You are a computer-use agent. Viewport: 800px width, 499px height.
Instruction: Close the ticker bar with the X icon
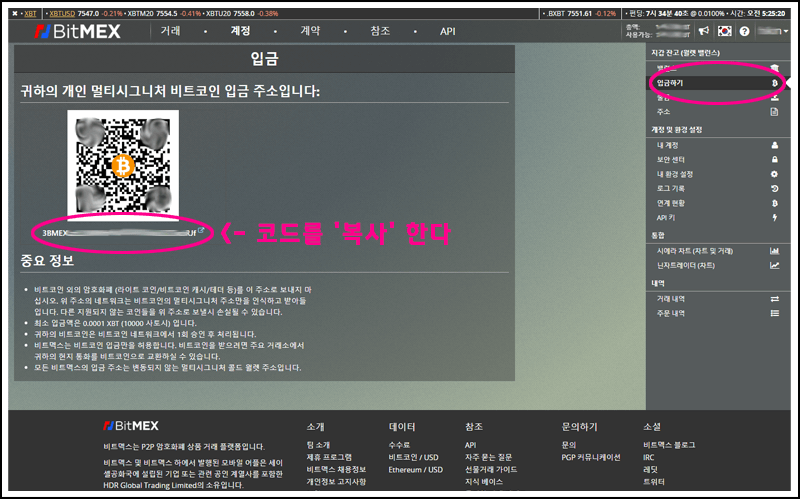click(x=15, y=14)
